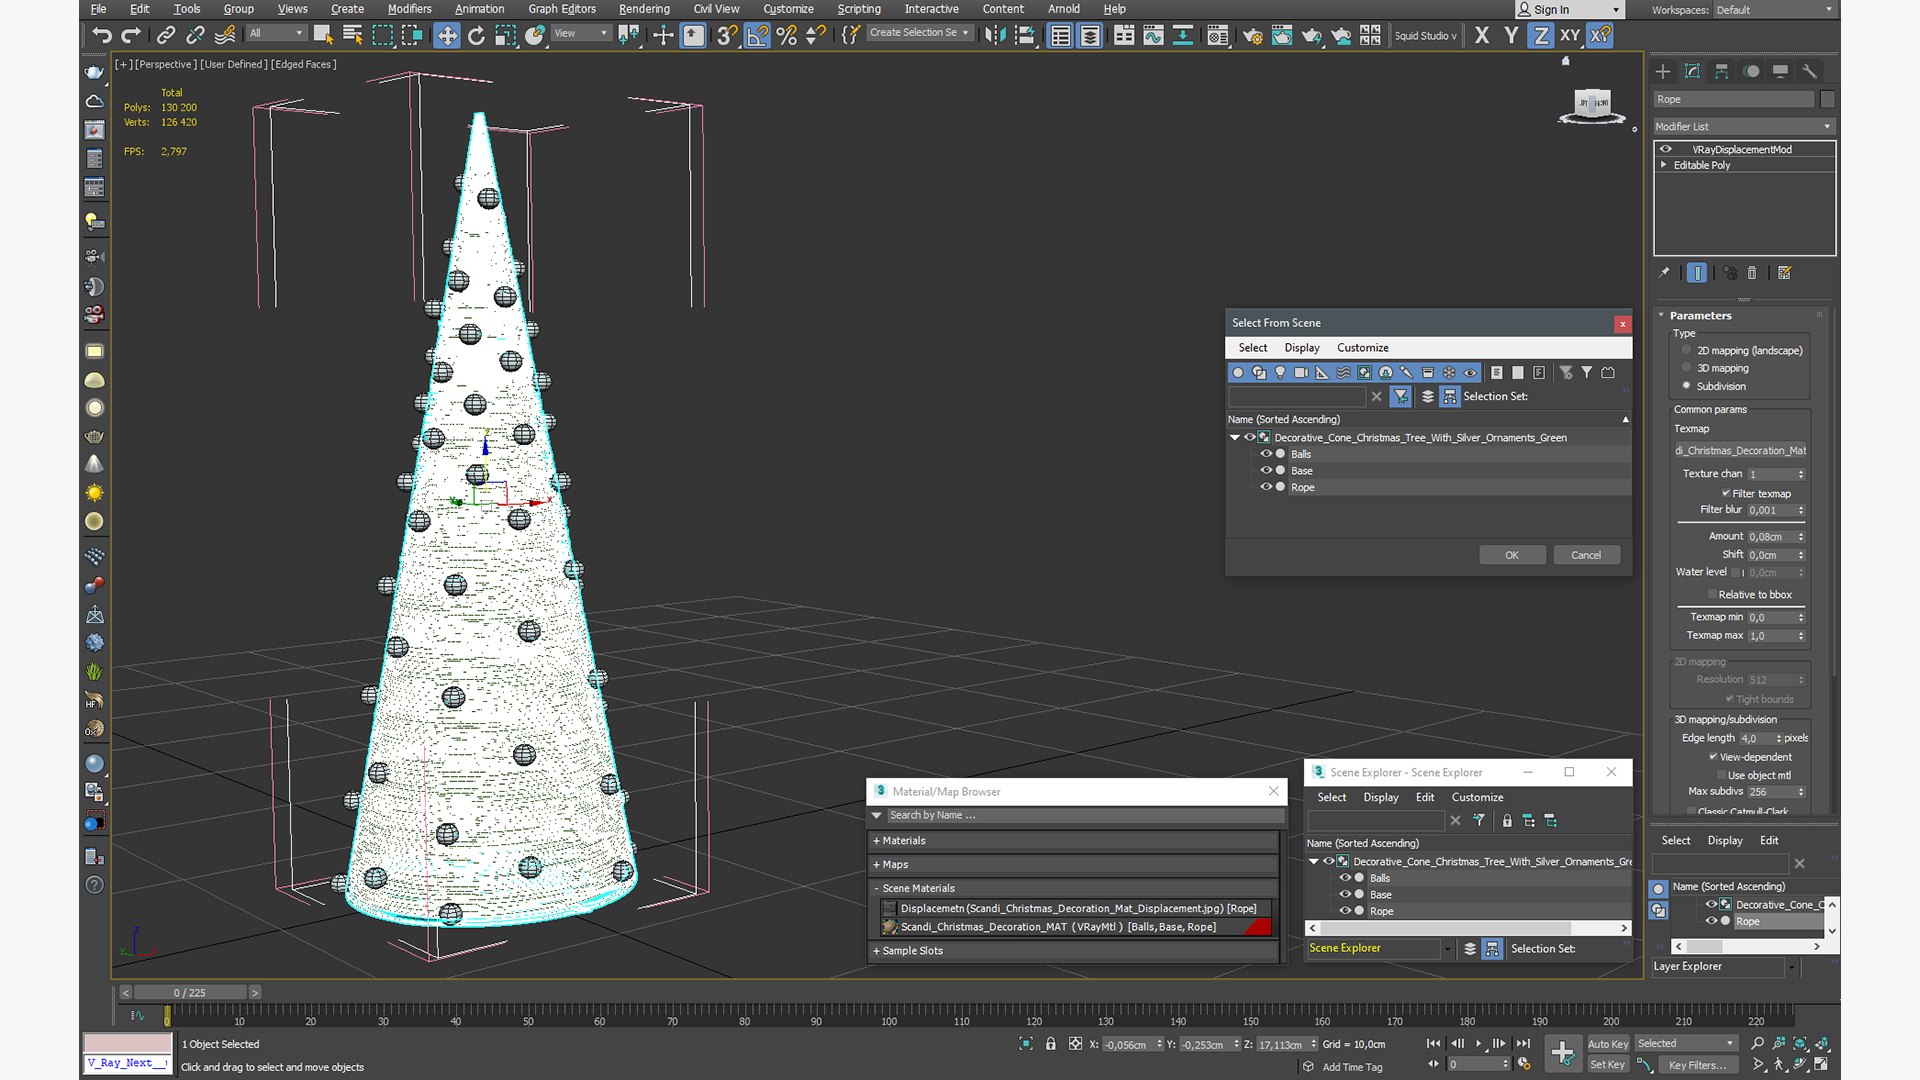Click the ViewCube in the viewport
The width and height of the screenshot is (1920, 1080).
[x=1593, y=107]
